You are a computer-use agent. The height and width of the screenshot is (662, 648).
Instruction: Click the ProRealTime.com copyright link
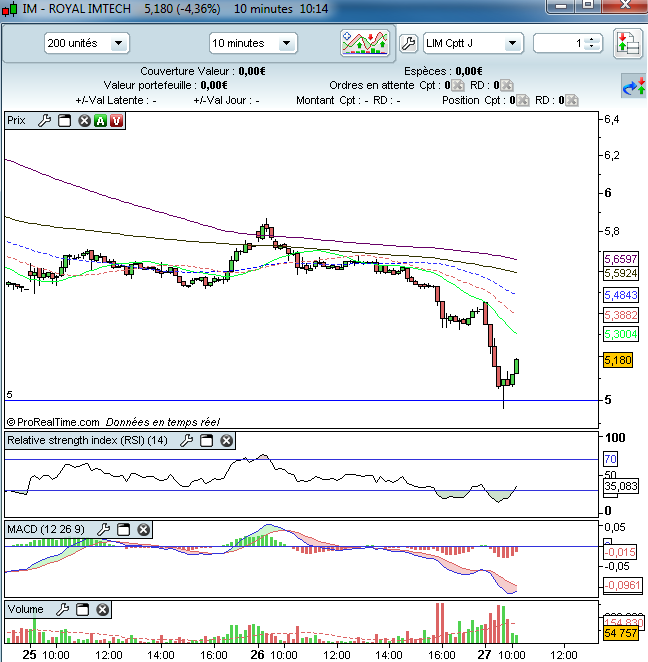point(54,422)
